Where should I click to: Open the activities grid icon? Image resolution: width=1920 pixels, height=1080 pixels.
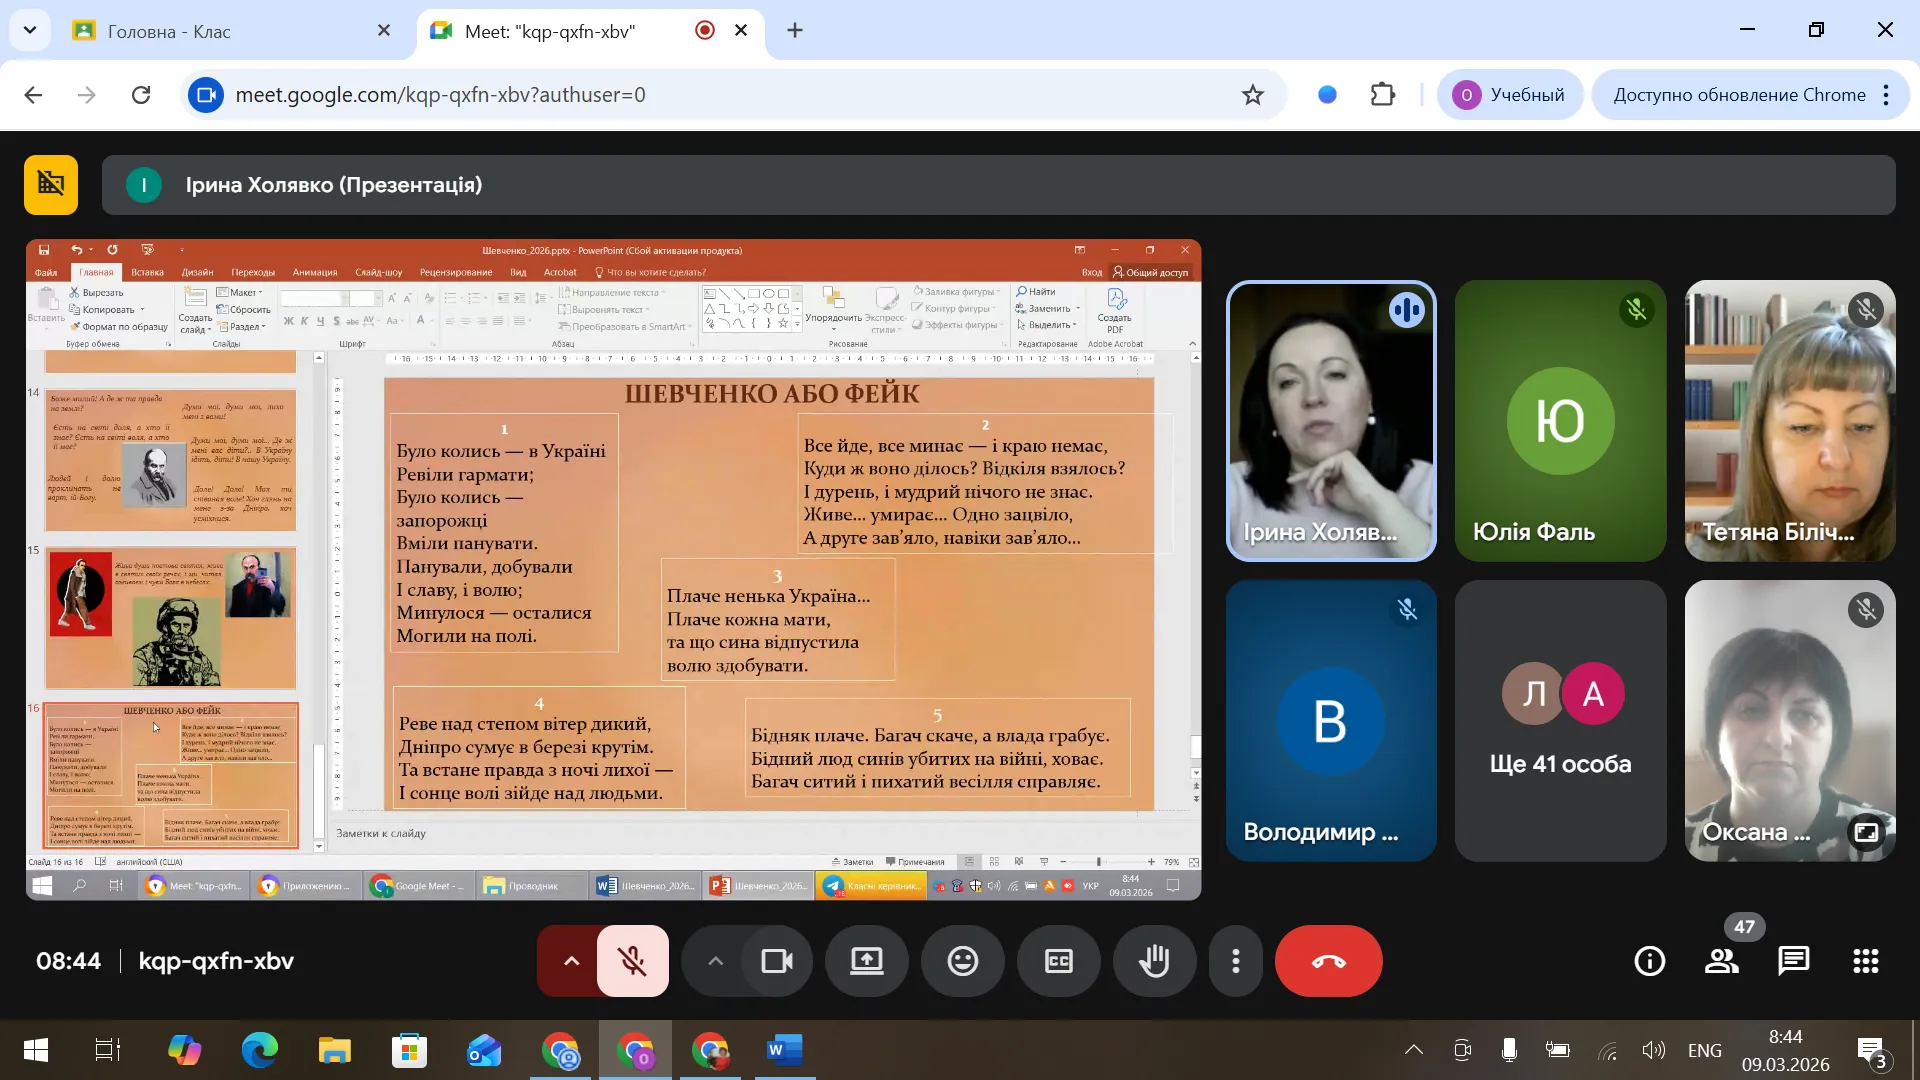(x=1865, y=962)
